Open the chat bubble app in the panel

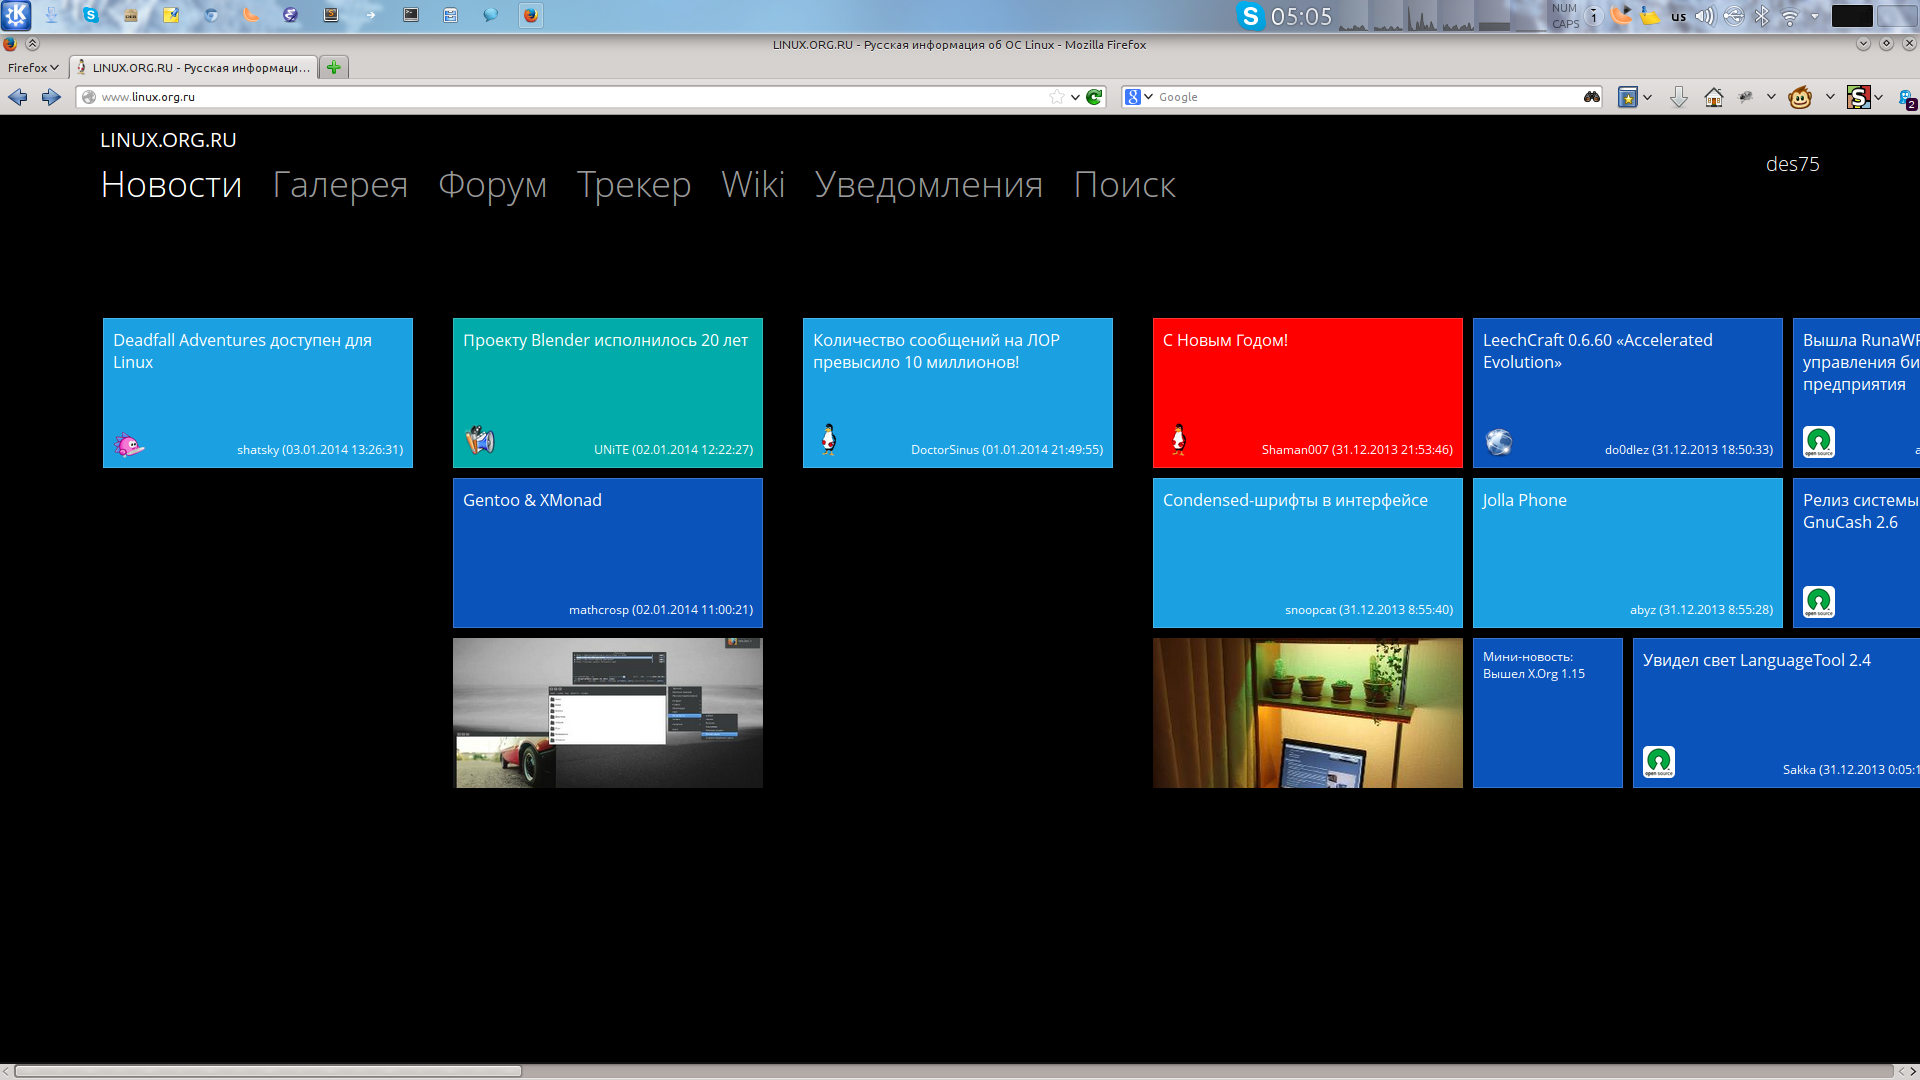(x=491, y=15)
